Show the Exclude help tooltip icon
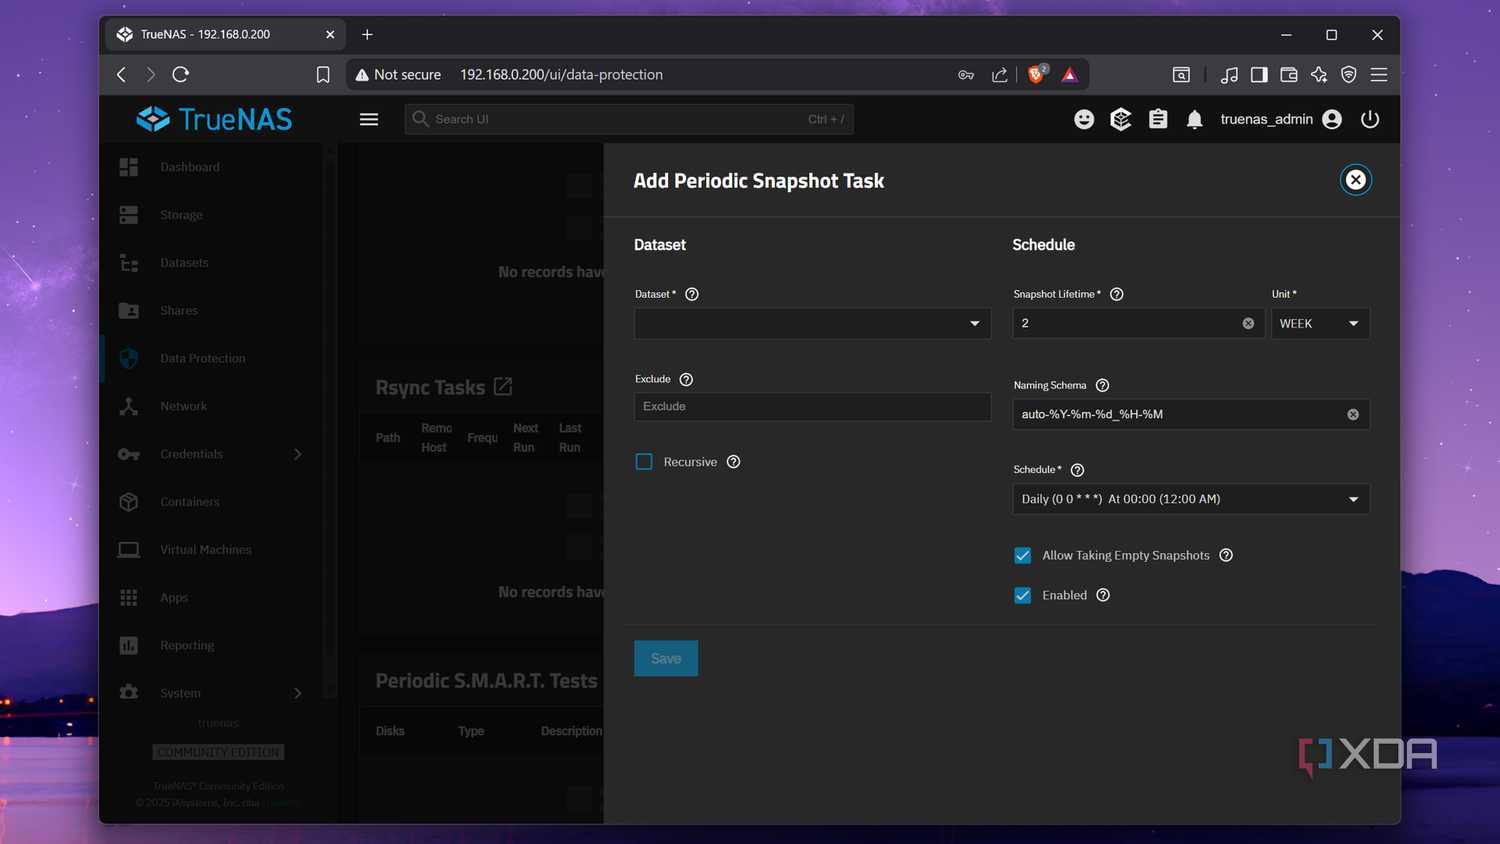This screenshot has height=844, width=1500. tap(686, 379)
